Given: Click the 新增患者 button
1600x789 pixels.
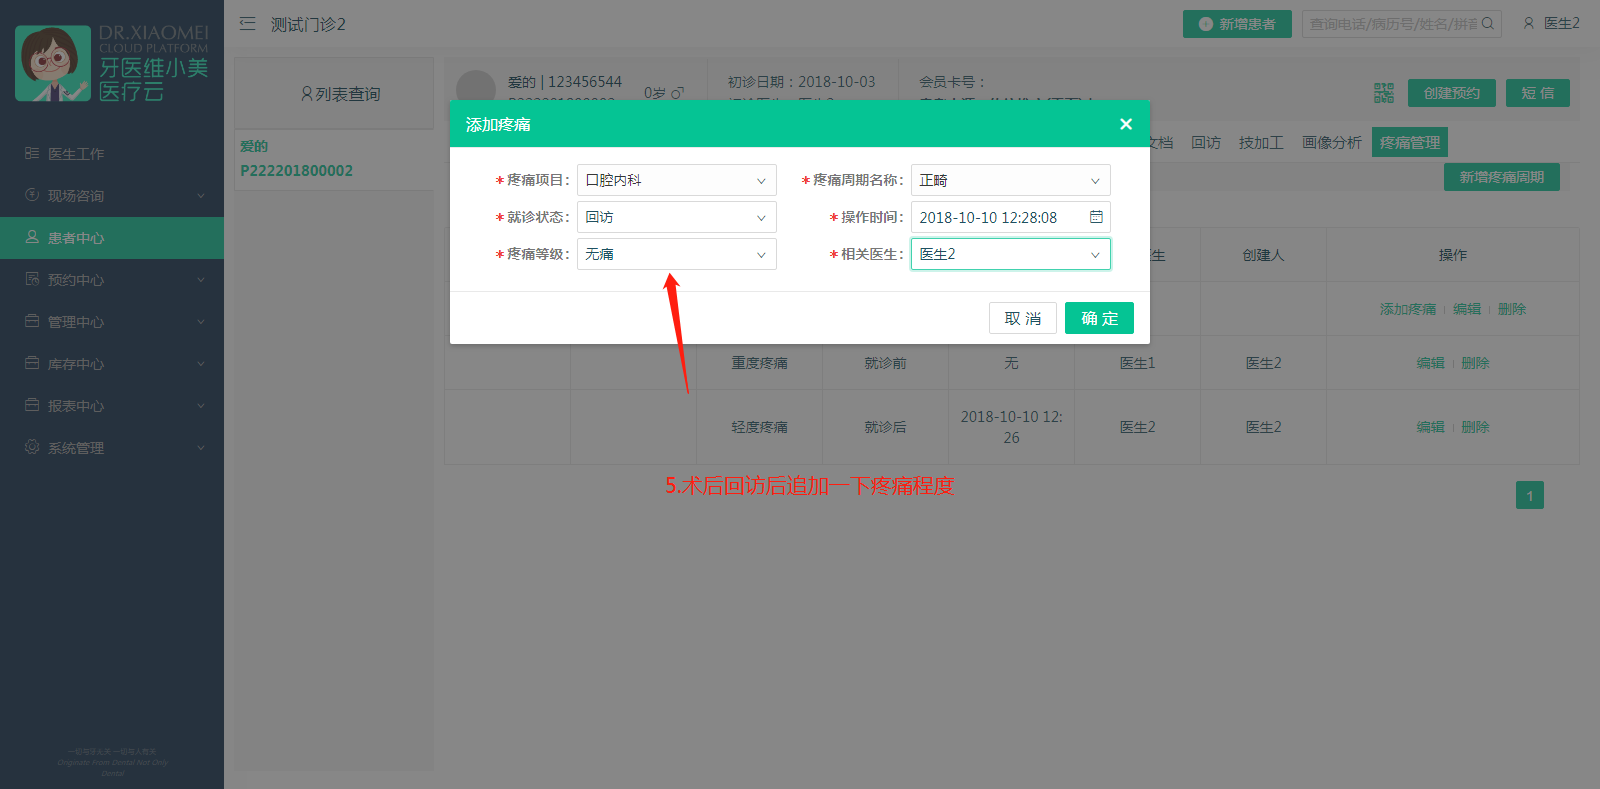Looking at the screenshot, I should (1237, 24).
